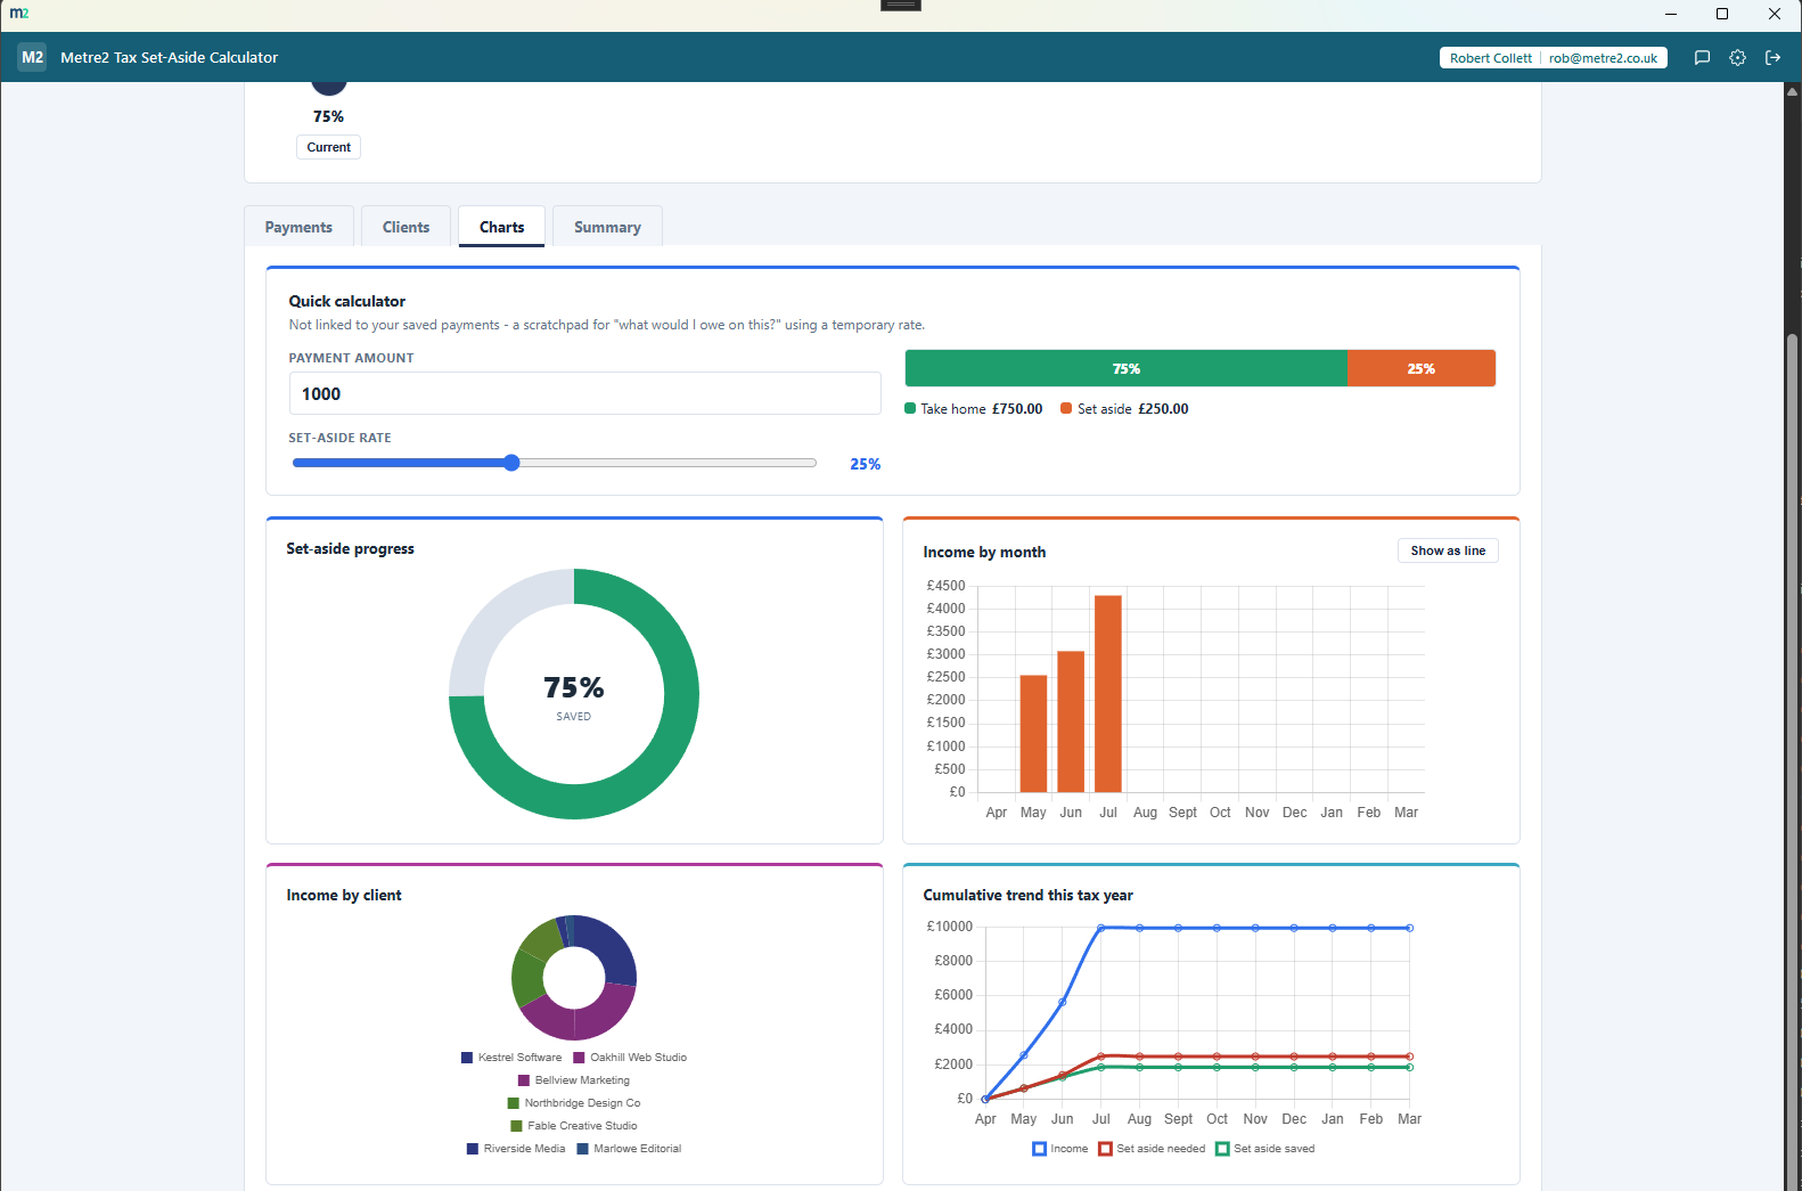Click the sign-out icon in header
This screenshot has width=1802, height=1191.
pyautogui.click(x=1773, y=58)
